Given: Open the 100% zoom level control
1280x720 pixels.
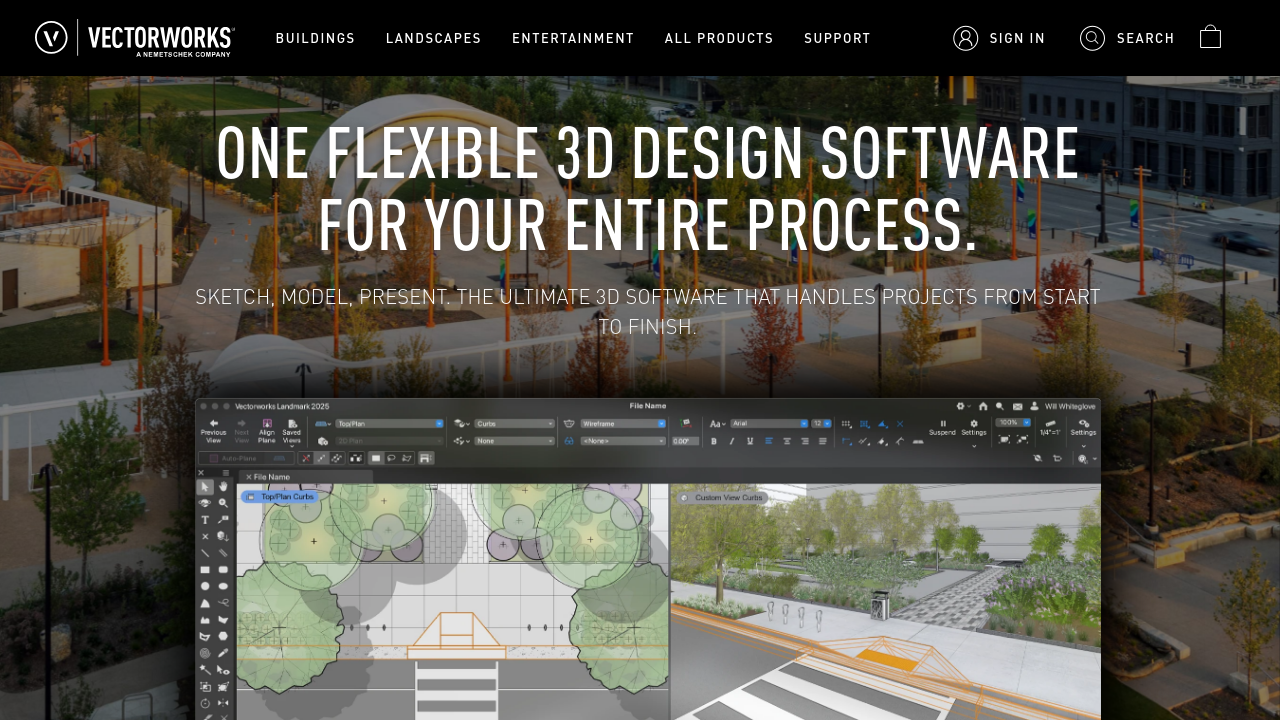Looking at the screenshot, I should [x=1013, y=422].
